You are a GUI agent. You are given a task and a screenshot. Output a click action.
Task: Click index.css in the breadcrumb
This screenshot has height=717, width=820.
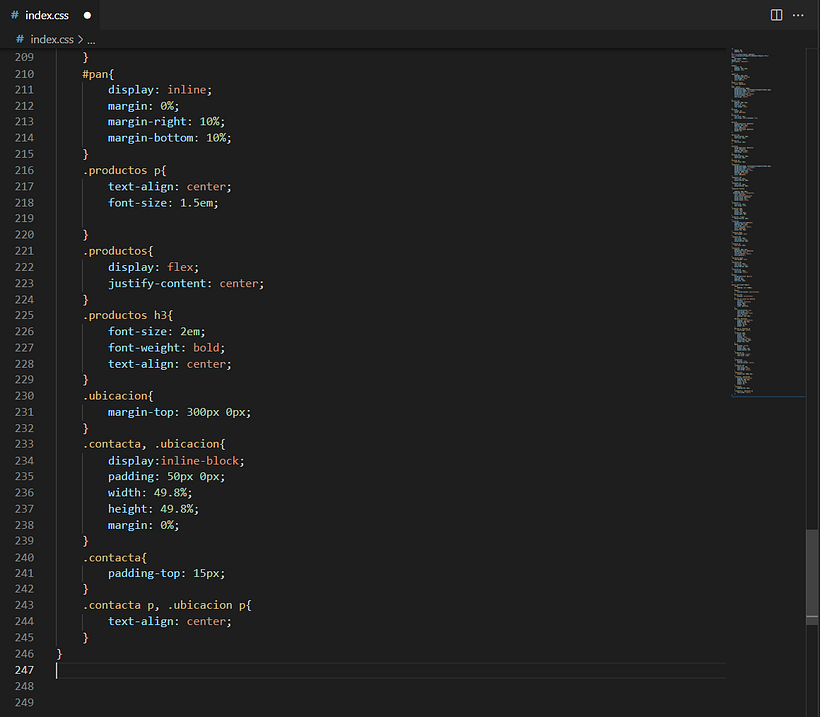(x=52, y=39)
